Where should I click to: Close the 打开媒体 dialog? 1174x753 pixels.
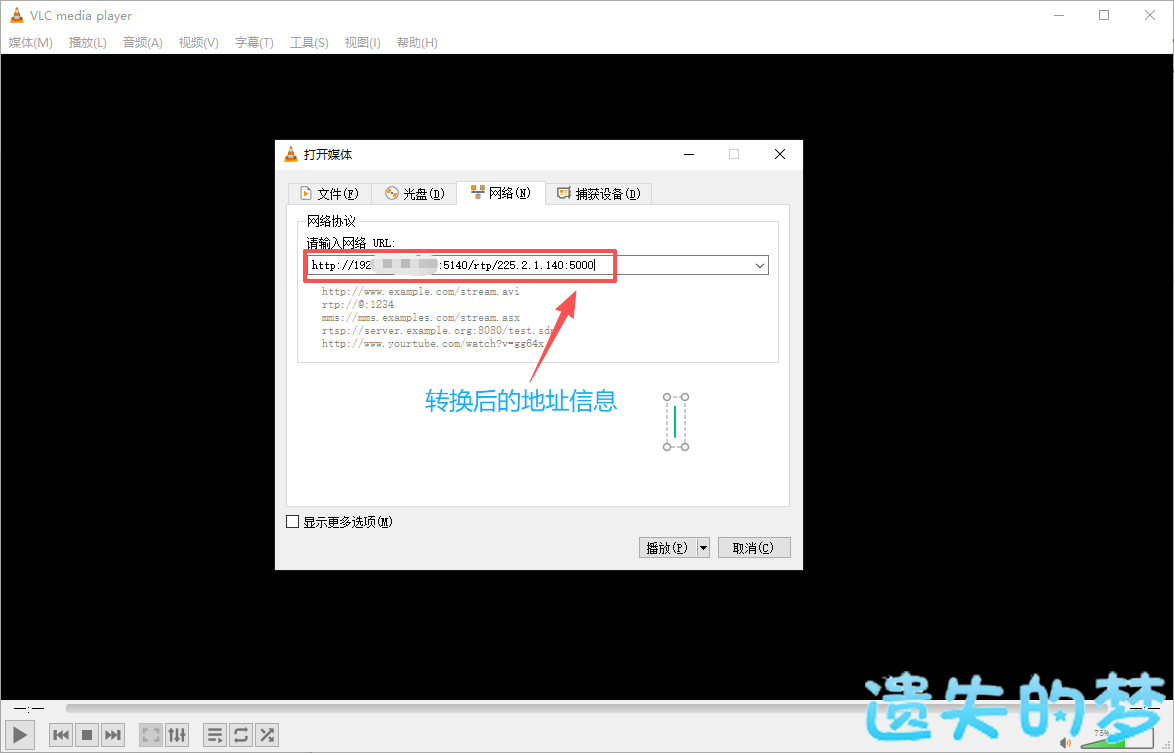tap(779, 154)
